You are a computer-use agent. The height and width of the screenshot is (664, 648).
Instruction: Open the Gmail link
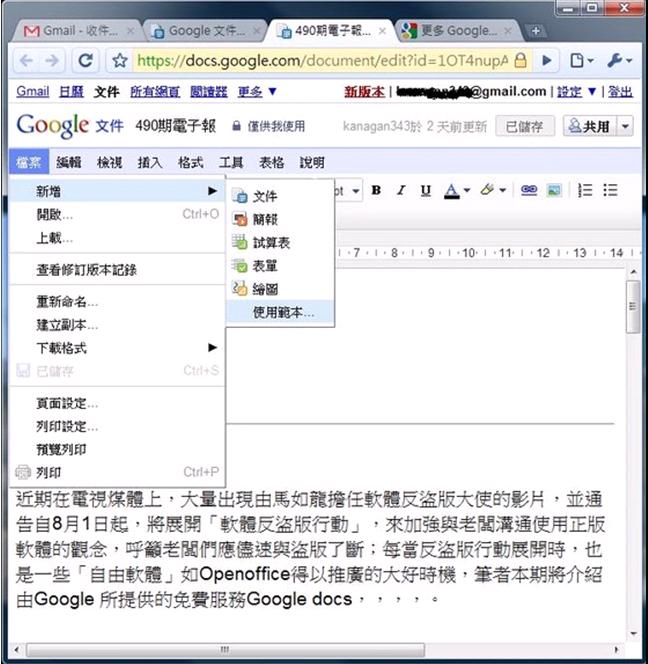click(x=33, y=91)
